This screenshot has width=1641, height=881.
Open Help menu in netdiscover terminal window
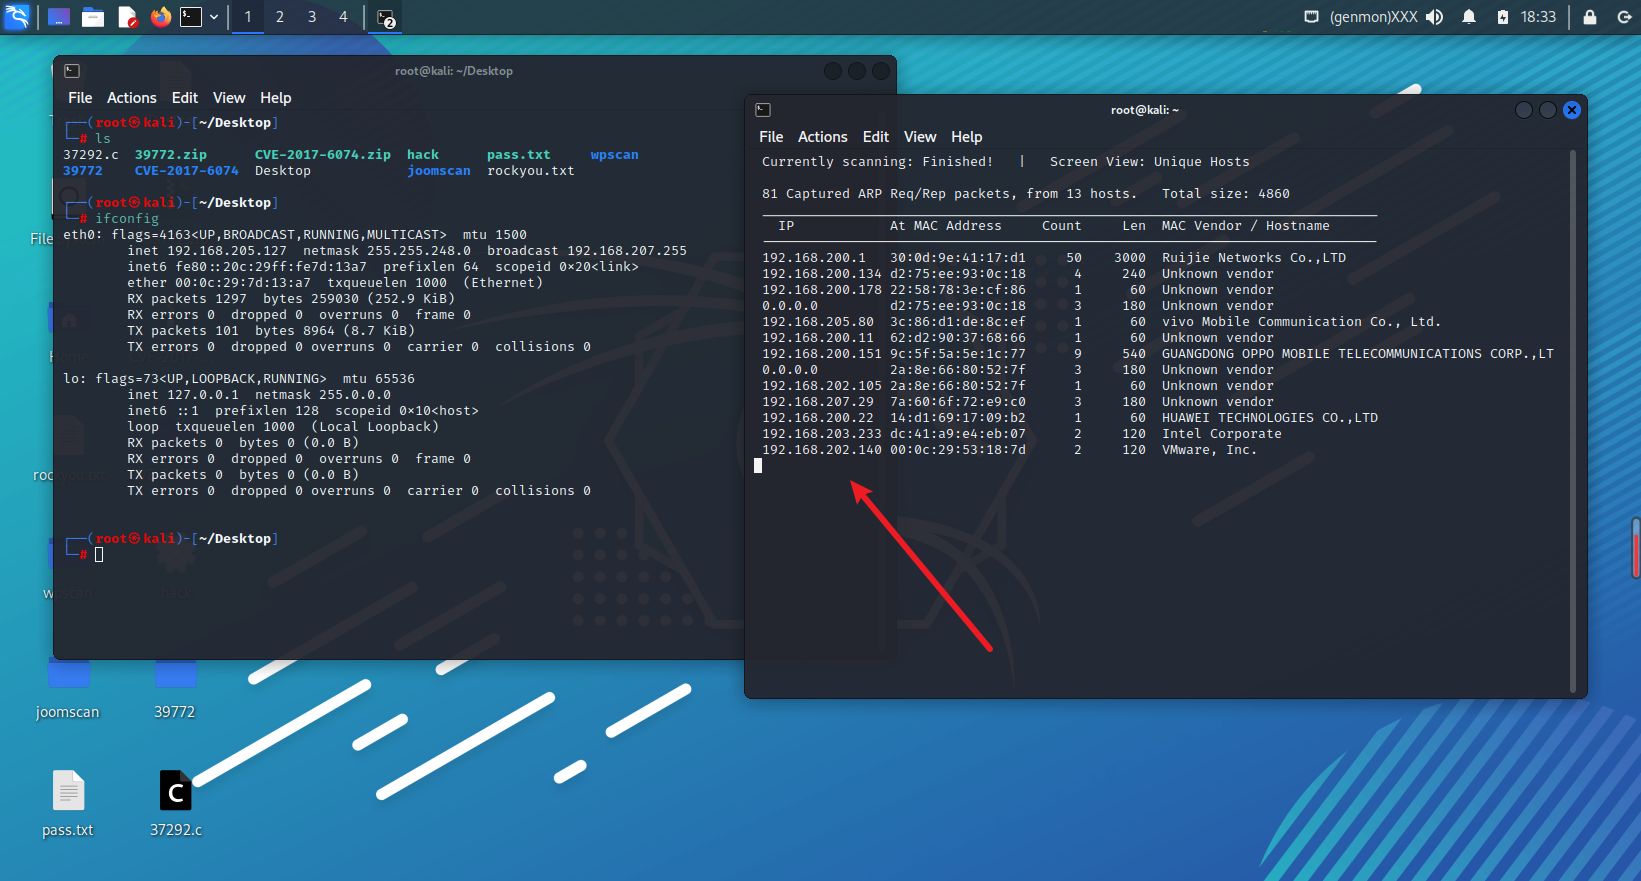pyautogui.click(x=967, y=137)
